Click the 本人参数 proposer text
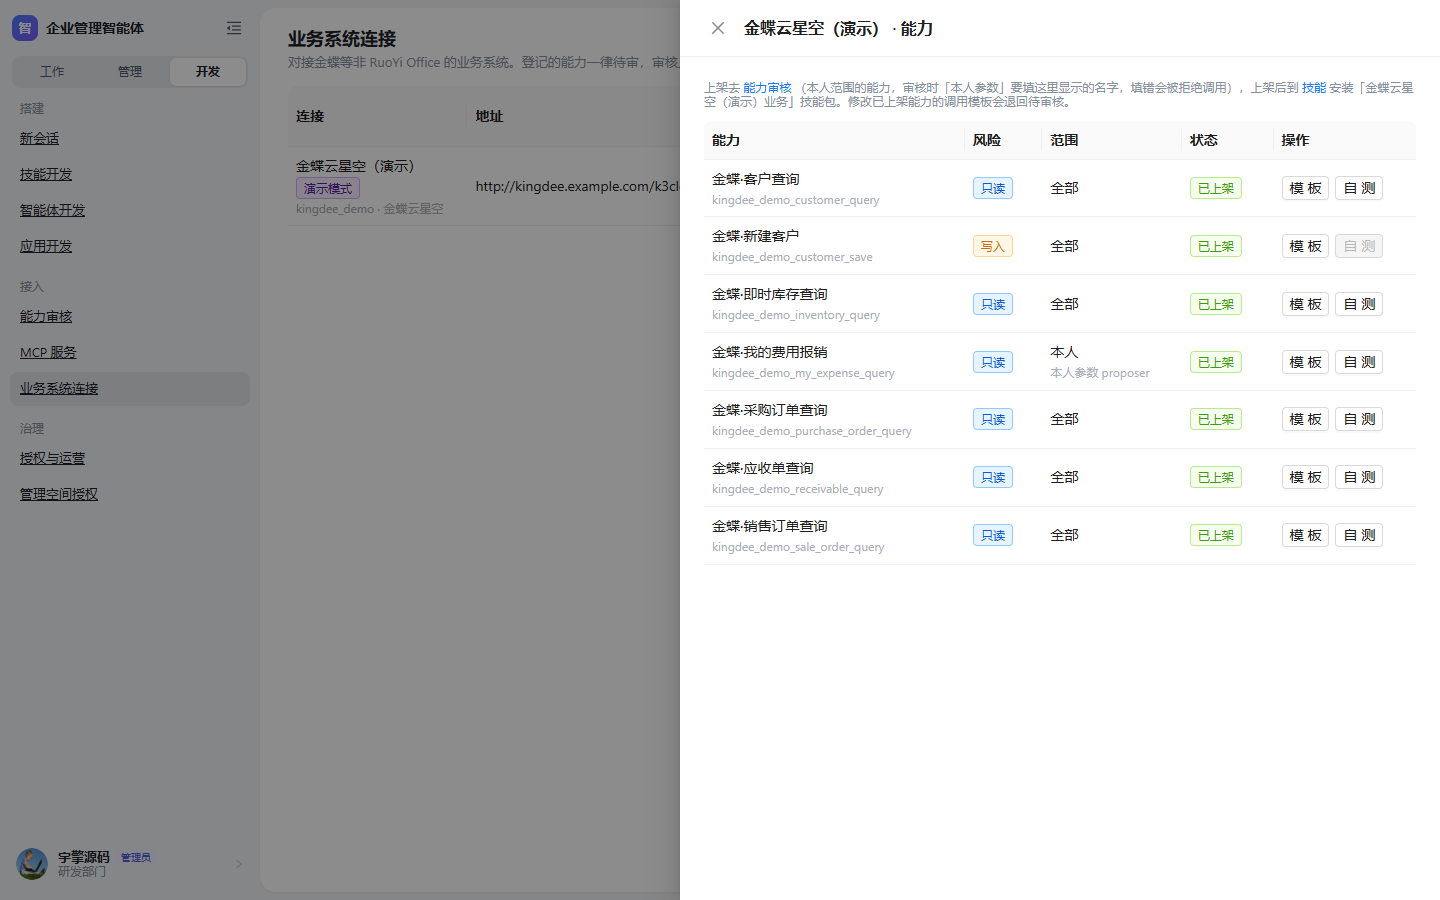The height and width of the screenshot is (900, 1440). point(1100,373)
